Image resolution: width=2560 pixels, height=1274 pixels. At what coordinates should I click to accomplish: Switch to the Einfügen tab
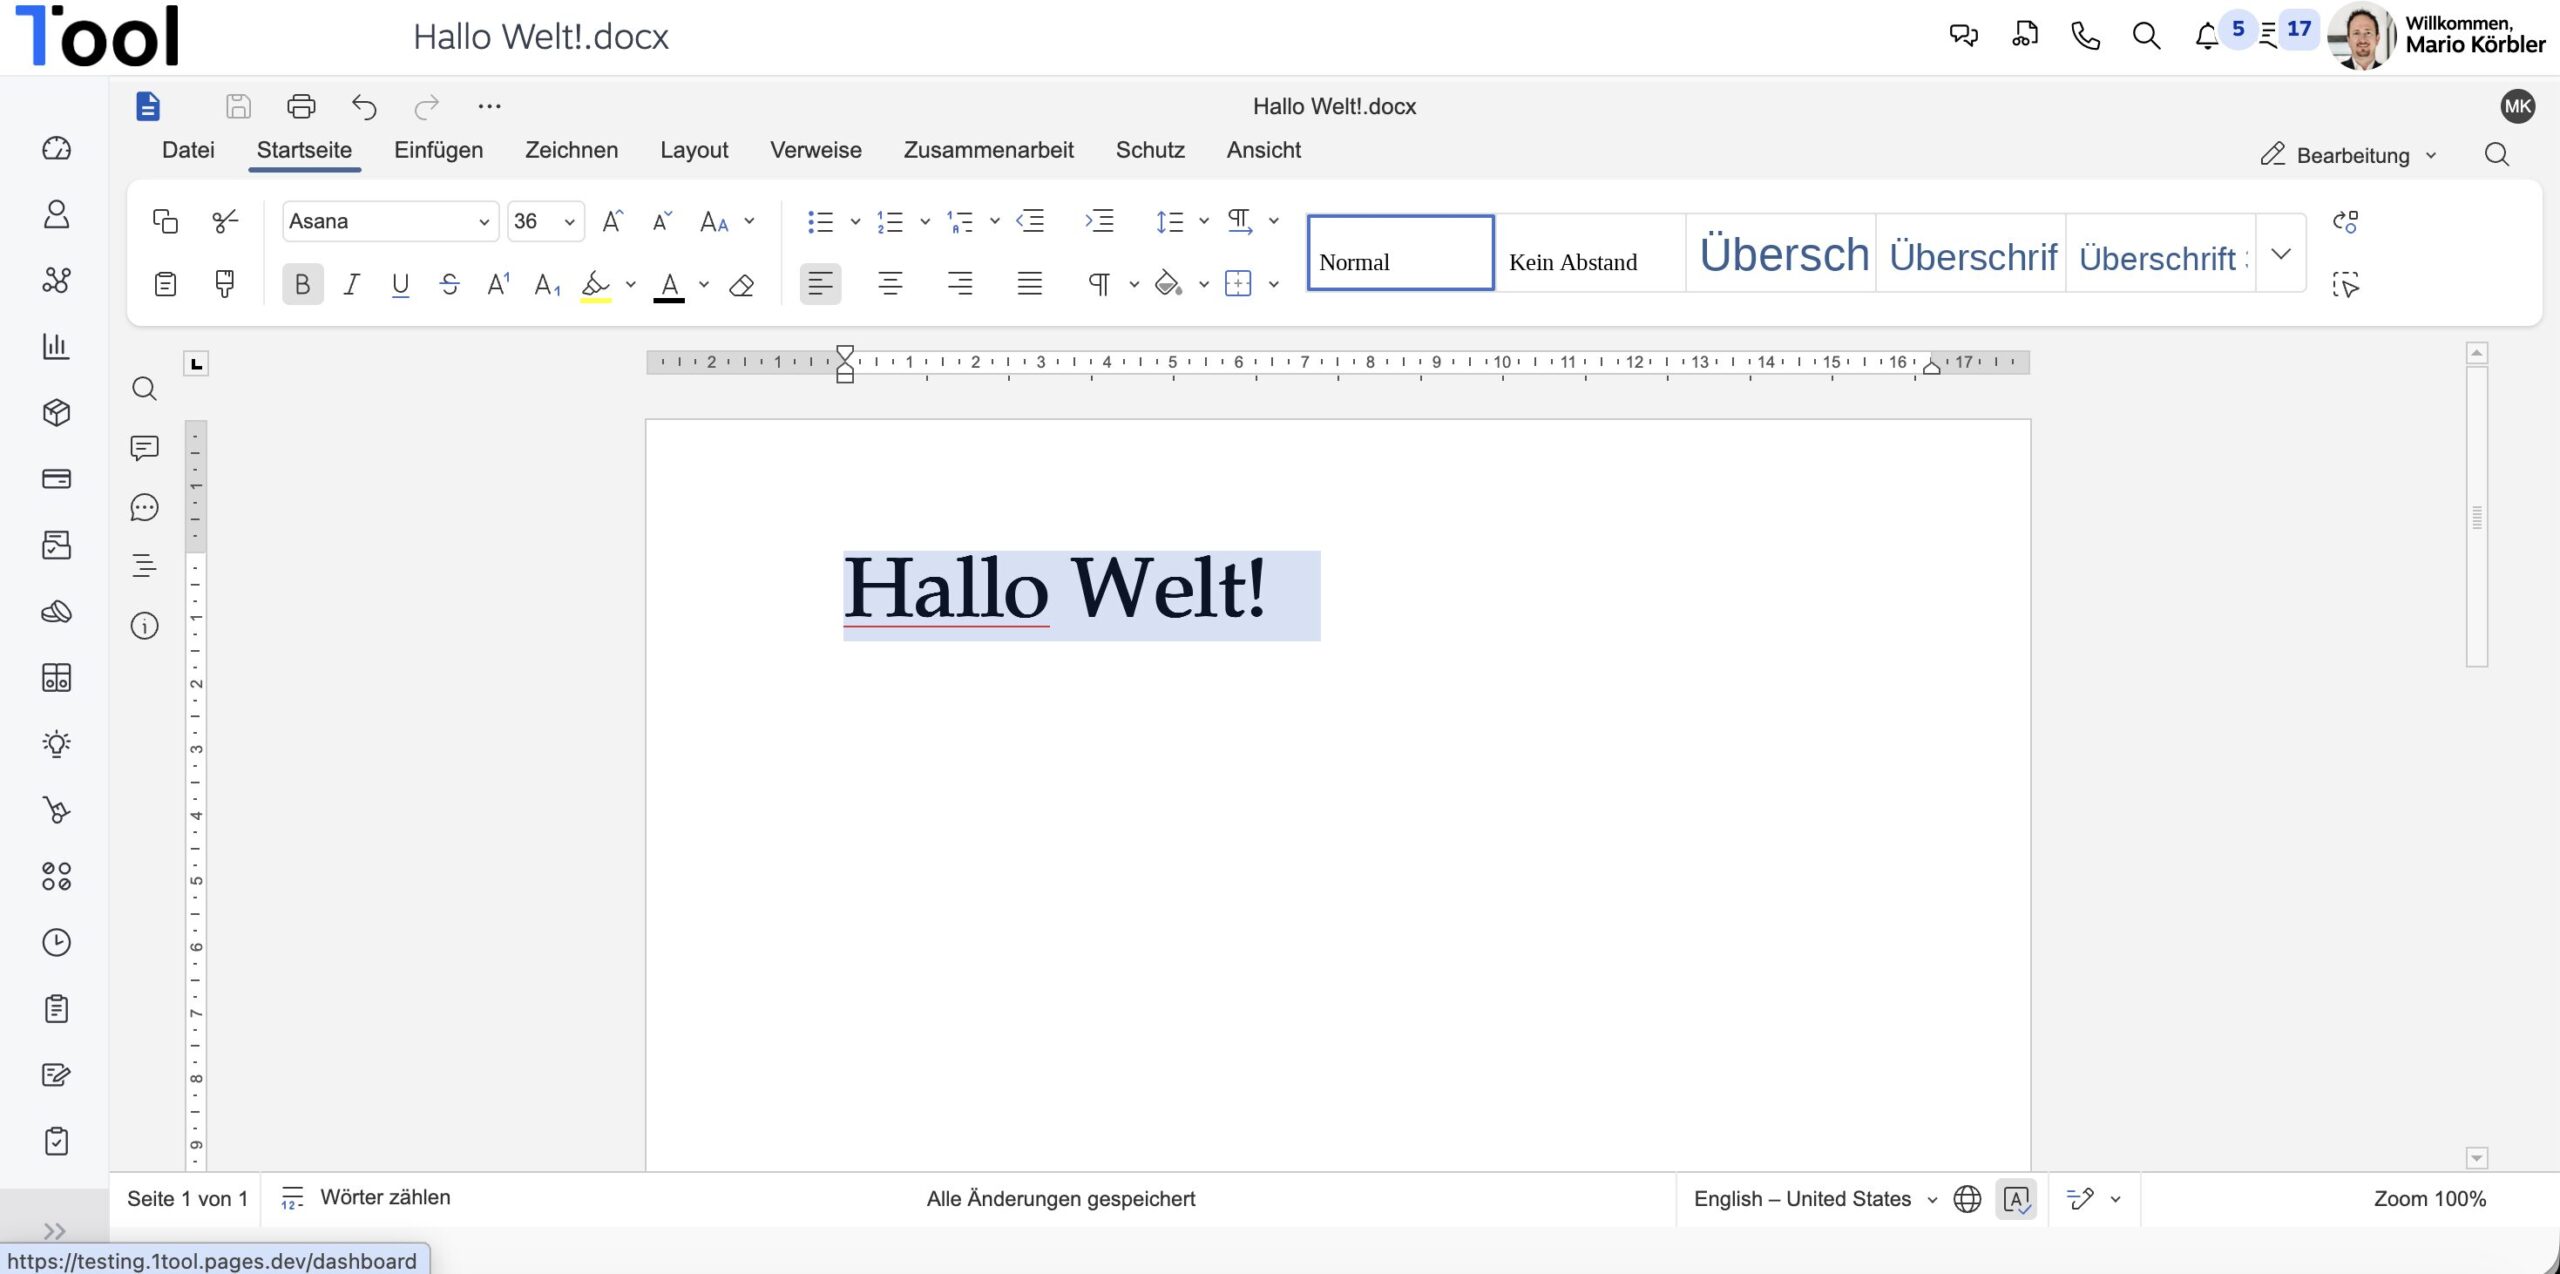pyautogui.click(x=438, y=150)
